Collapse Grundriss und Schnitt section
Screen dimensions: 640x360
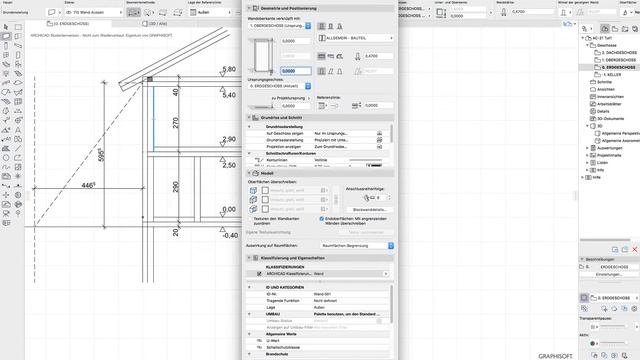pos(249,118)
